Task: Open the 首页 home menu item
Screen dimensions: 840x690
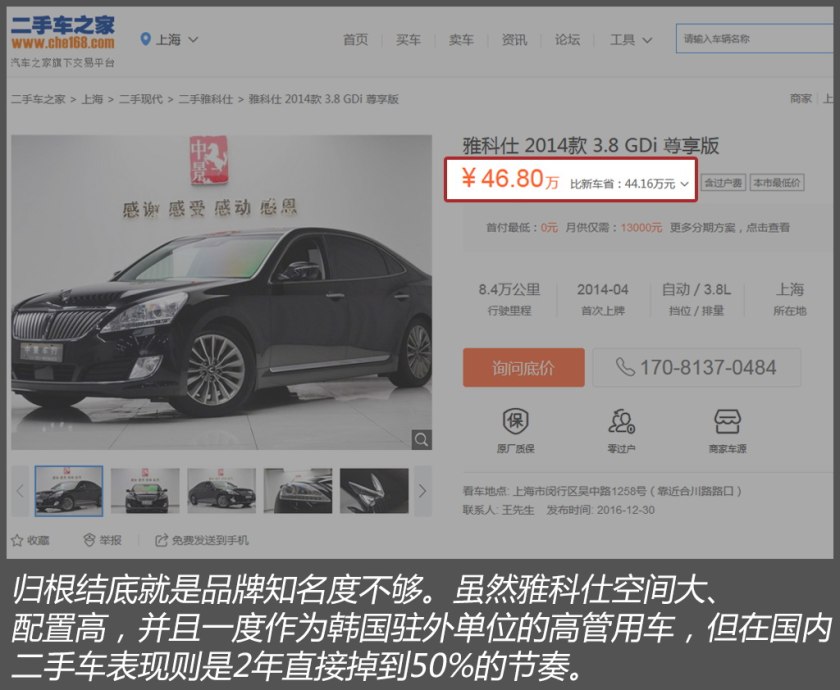Action: click(356, 40)
